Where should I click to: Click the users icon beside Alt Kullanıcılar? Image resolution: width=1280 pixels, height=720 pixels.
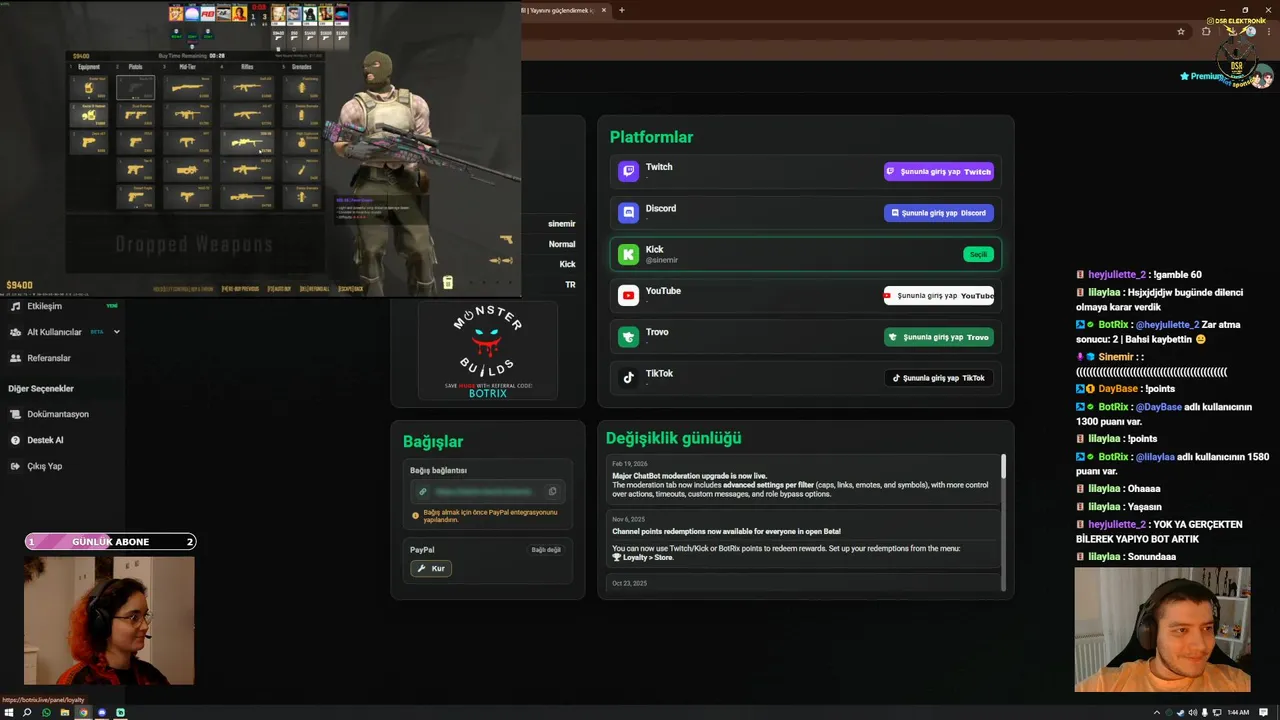coord(15,332)
